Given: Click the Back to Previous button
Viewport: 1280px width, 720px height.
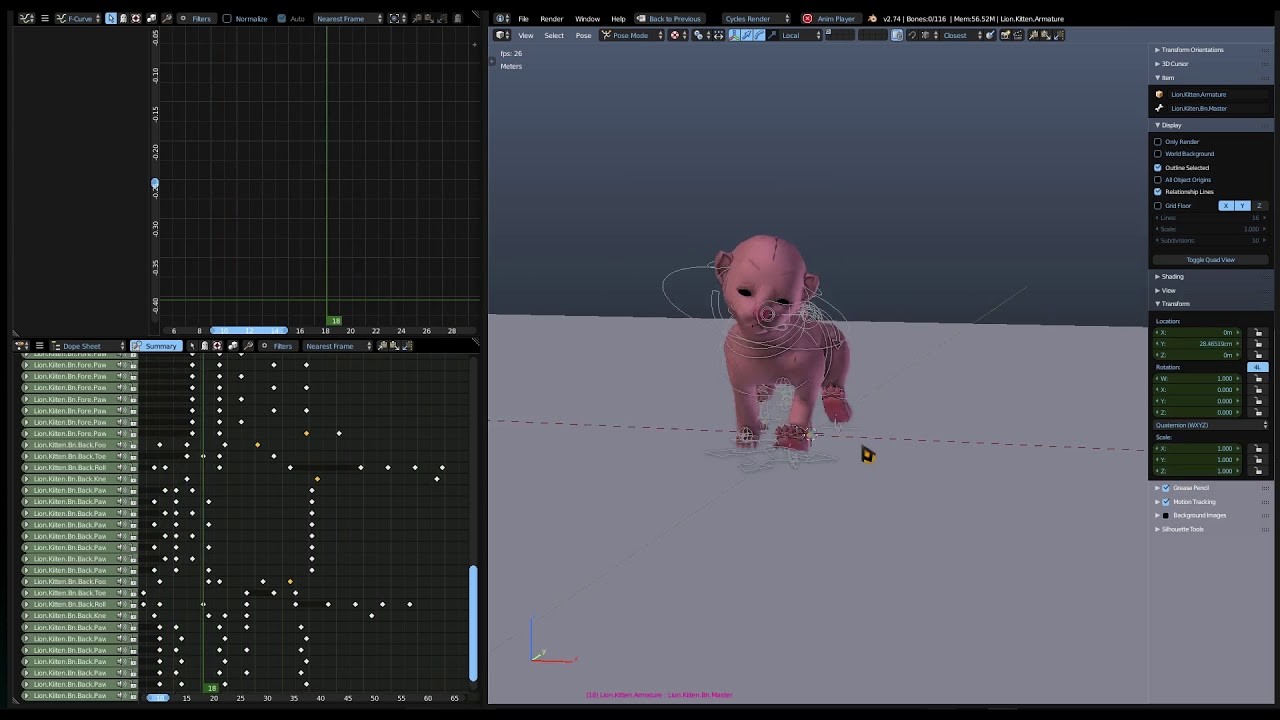Looking at the screenshot, I should (672, 17).
